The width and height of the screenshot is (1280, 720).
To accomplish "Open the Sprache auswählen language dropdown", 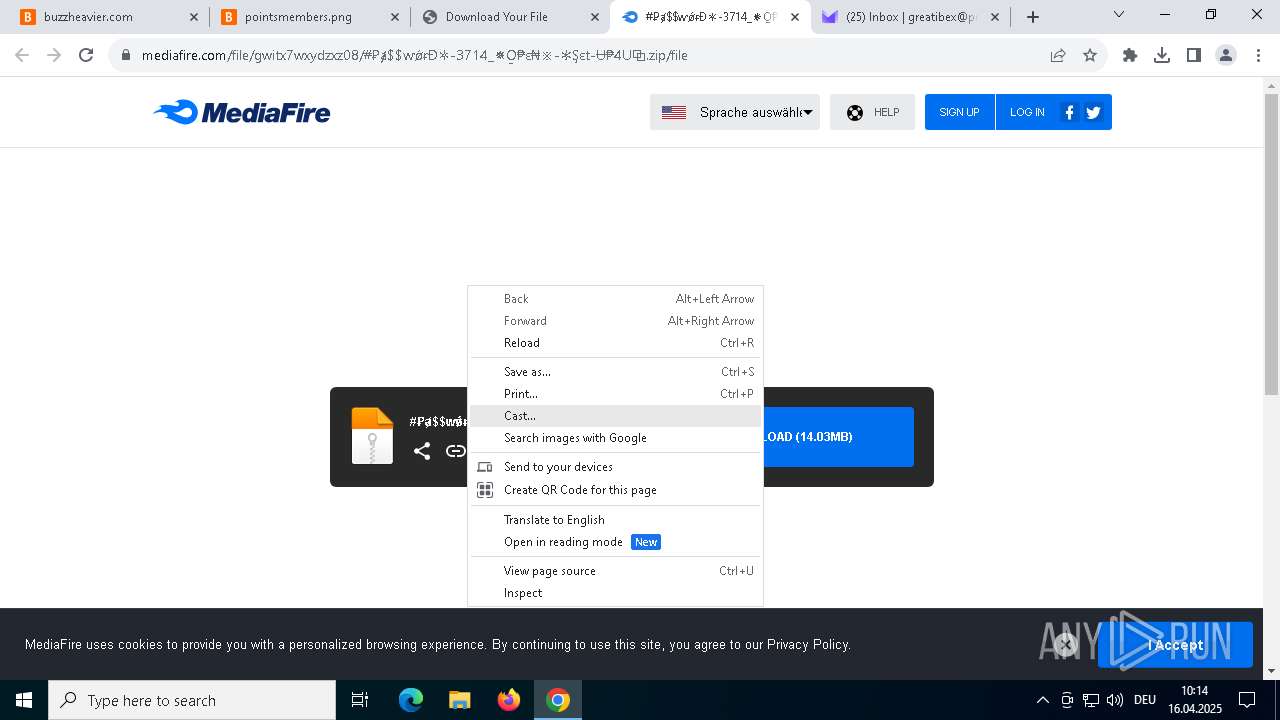I will pyautogui.click(x=735, y=112).
